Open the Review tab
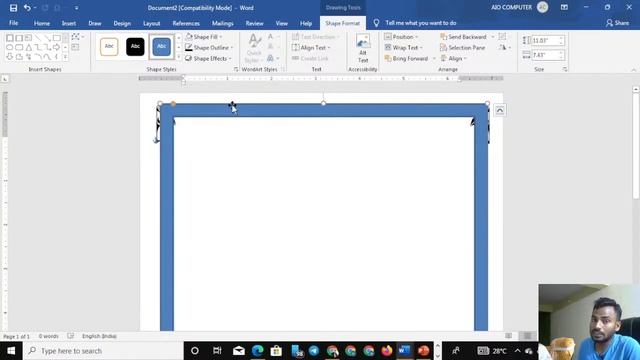This screenshot has width=640, height=360. pyautogui.click(x=255, y=23)
